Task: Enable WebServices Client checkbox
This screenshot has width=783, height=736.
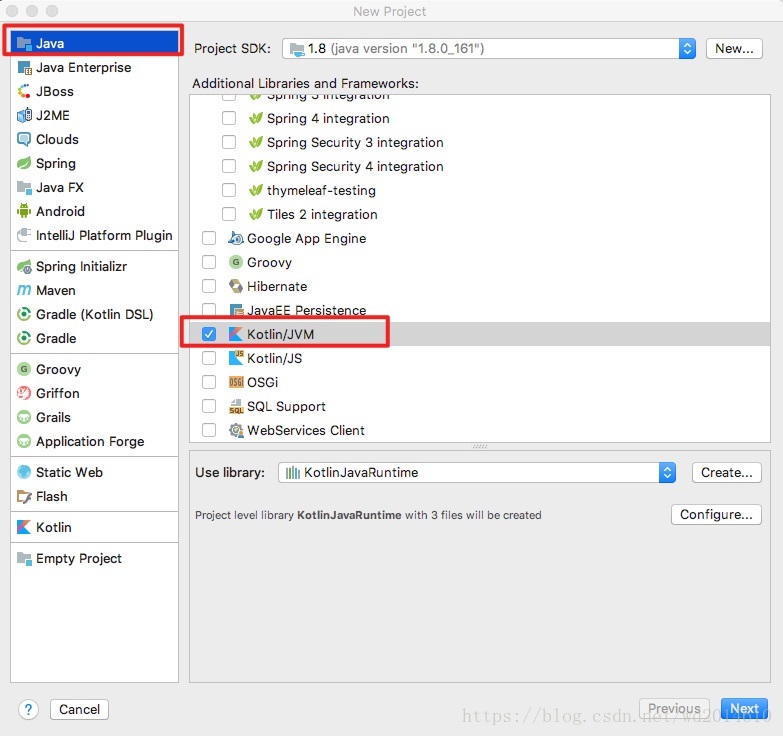Action: tap(209, 430)
